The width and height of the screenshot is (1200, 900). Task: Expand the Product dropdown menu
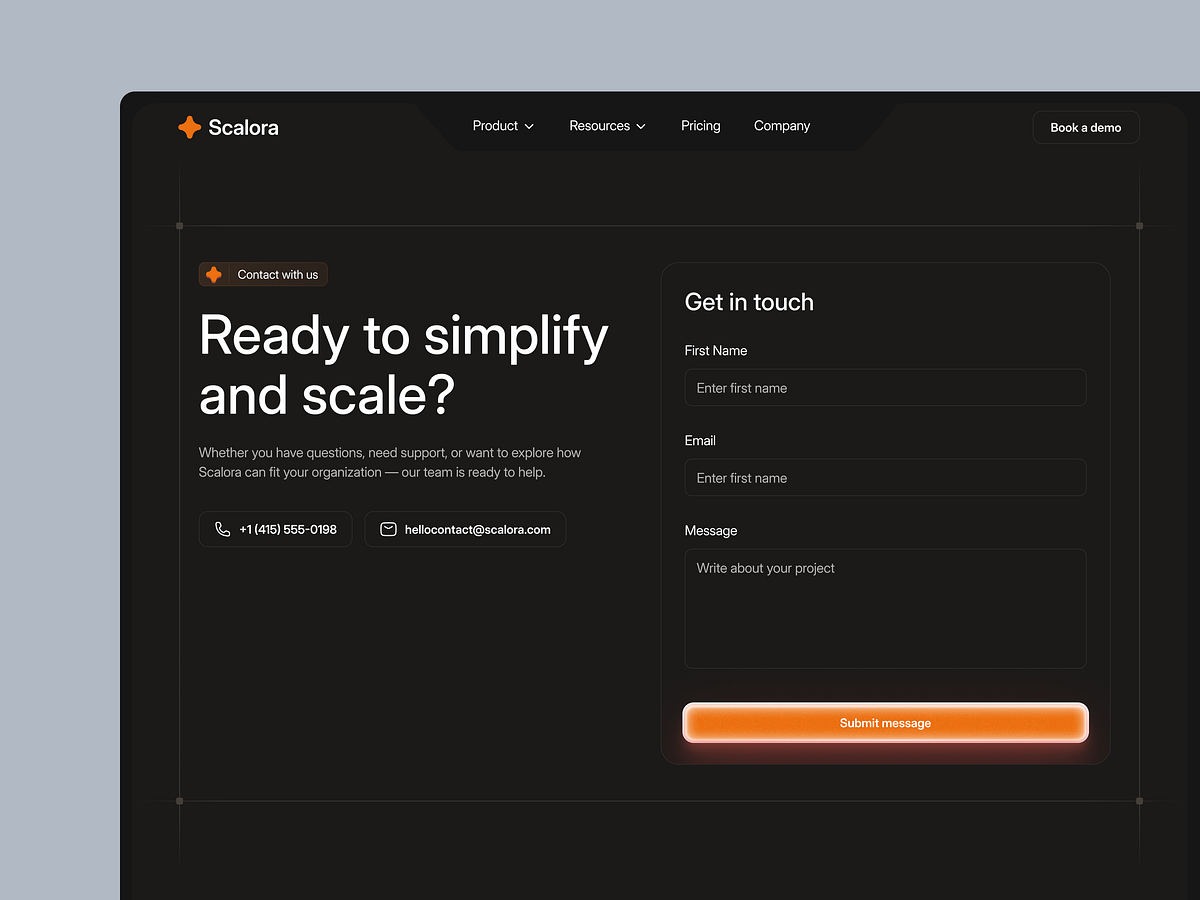point(502,126)
